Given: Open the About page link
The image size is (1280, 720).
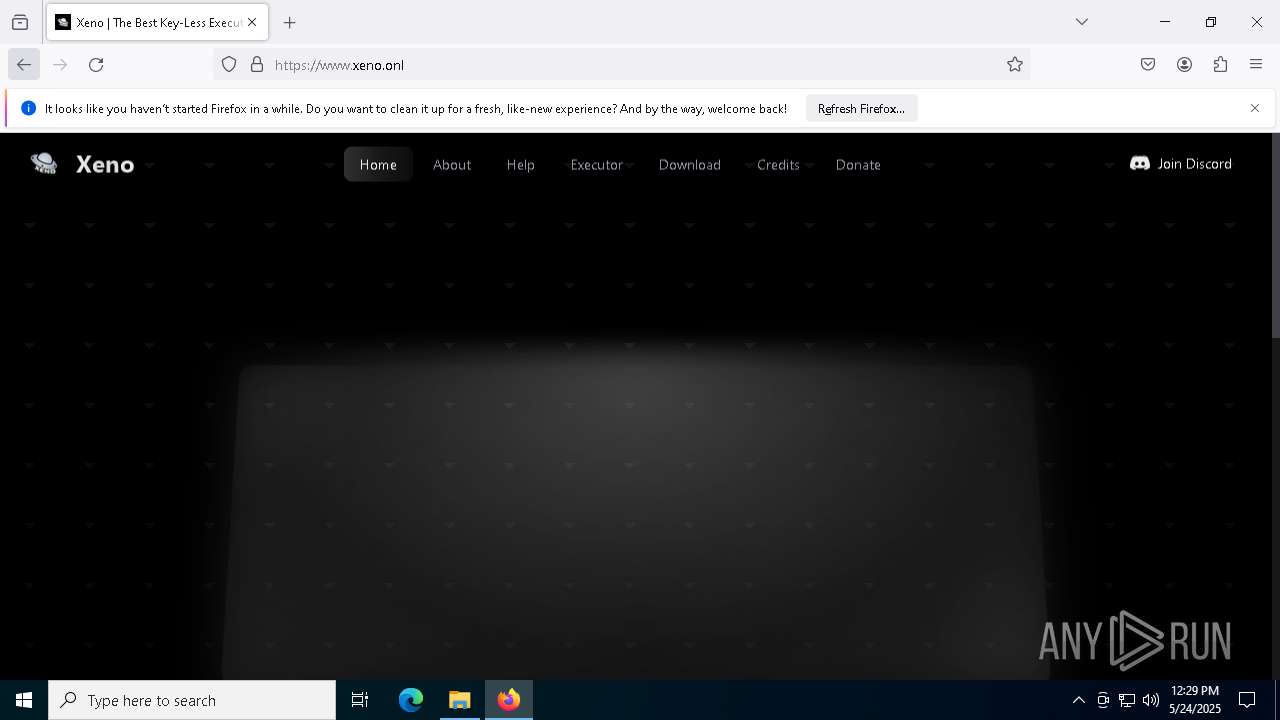Looking at the screenshot, I should tap(452, 165).
